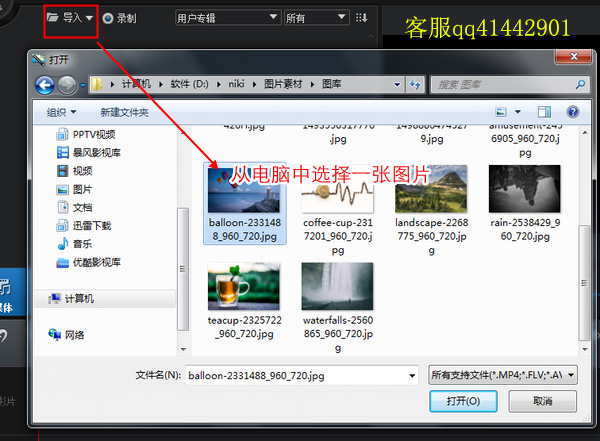
Task: Click the sort order icon in toolbar
Action: (x=361, y=18)
